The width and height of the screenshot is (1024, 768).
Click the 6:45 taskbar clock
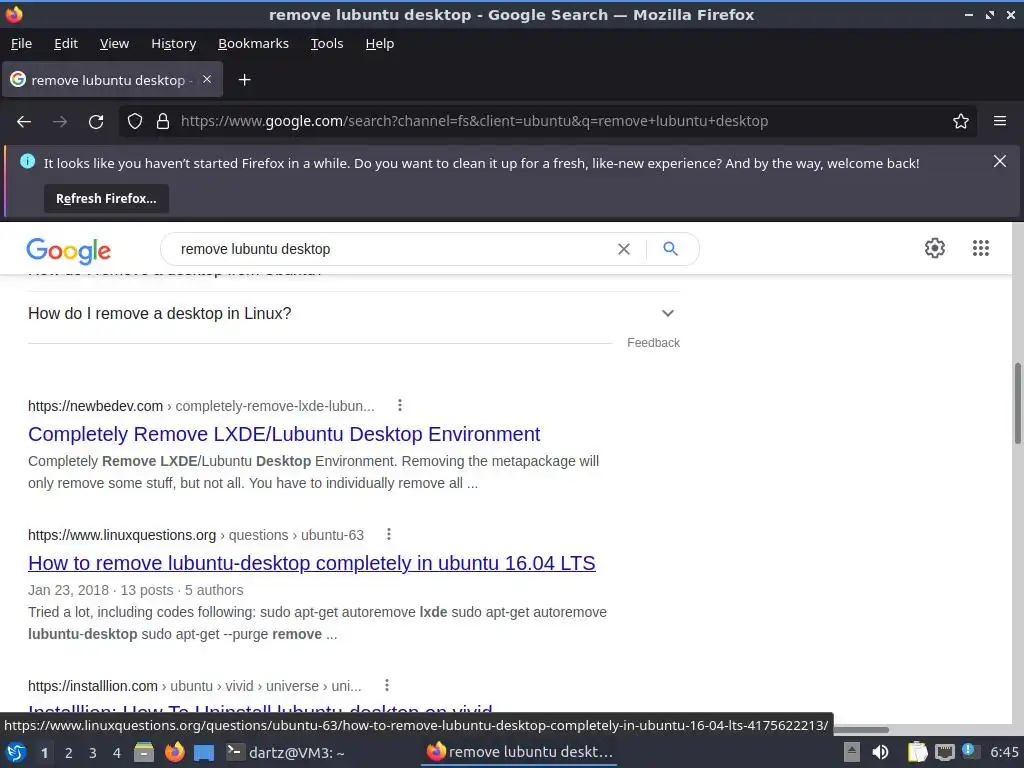(1004, 752)
